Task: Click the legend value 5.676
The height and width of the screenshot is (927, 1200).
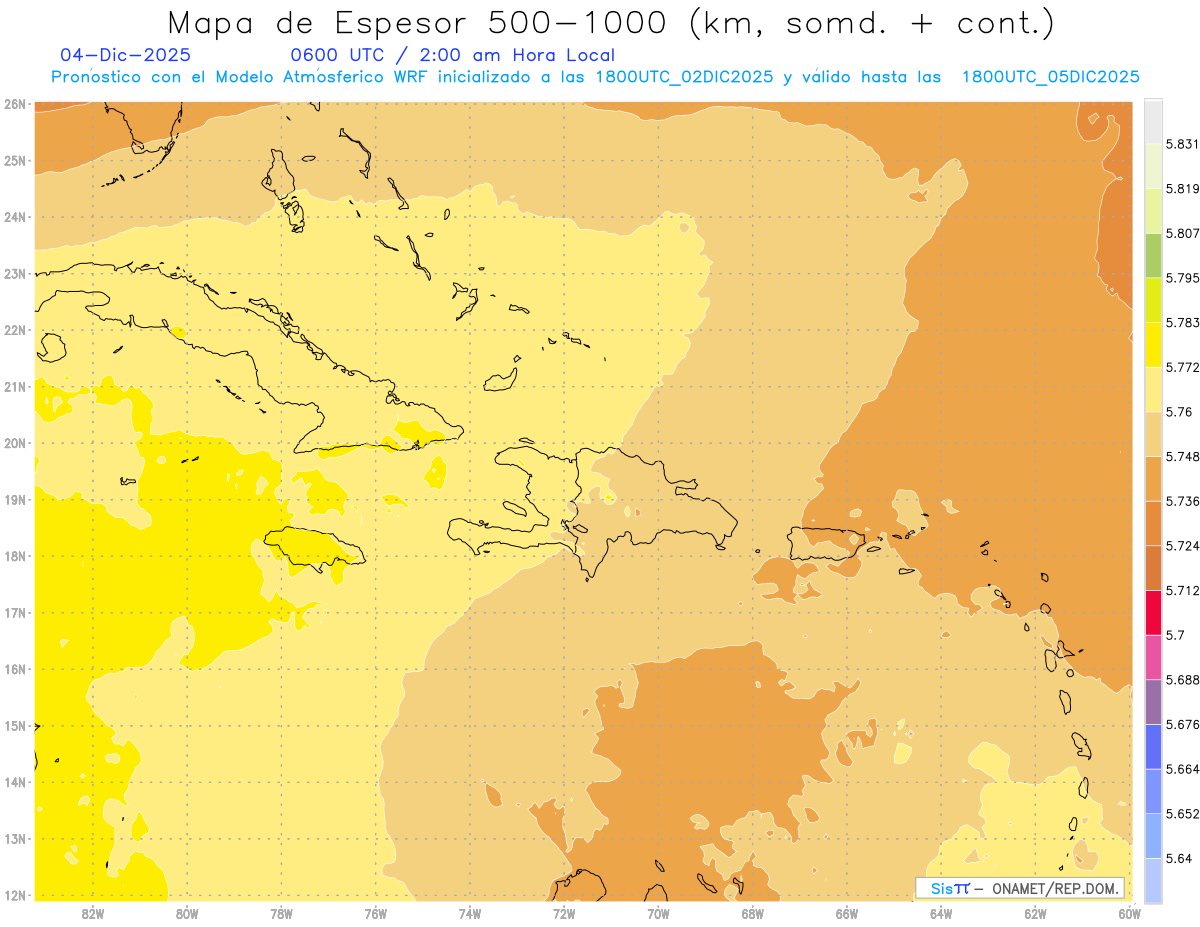Action: tap(1184, 724)
